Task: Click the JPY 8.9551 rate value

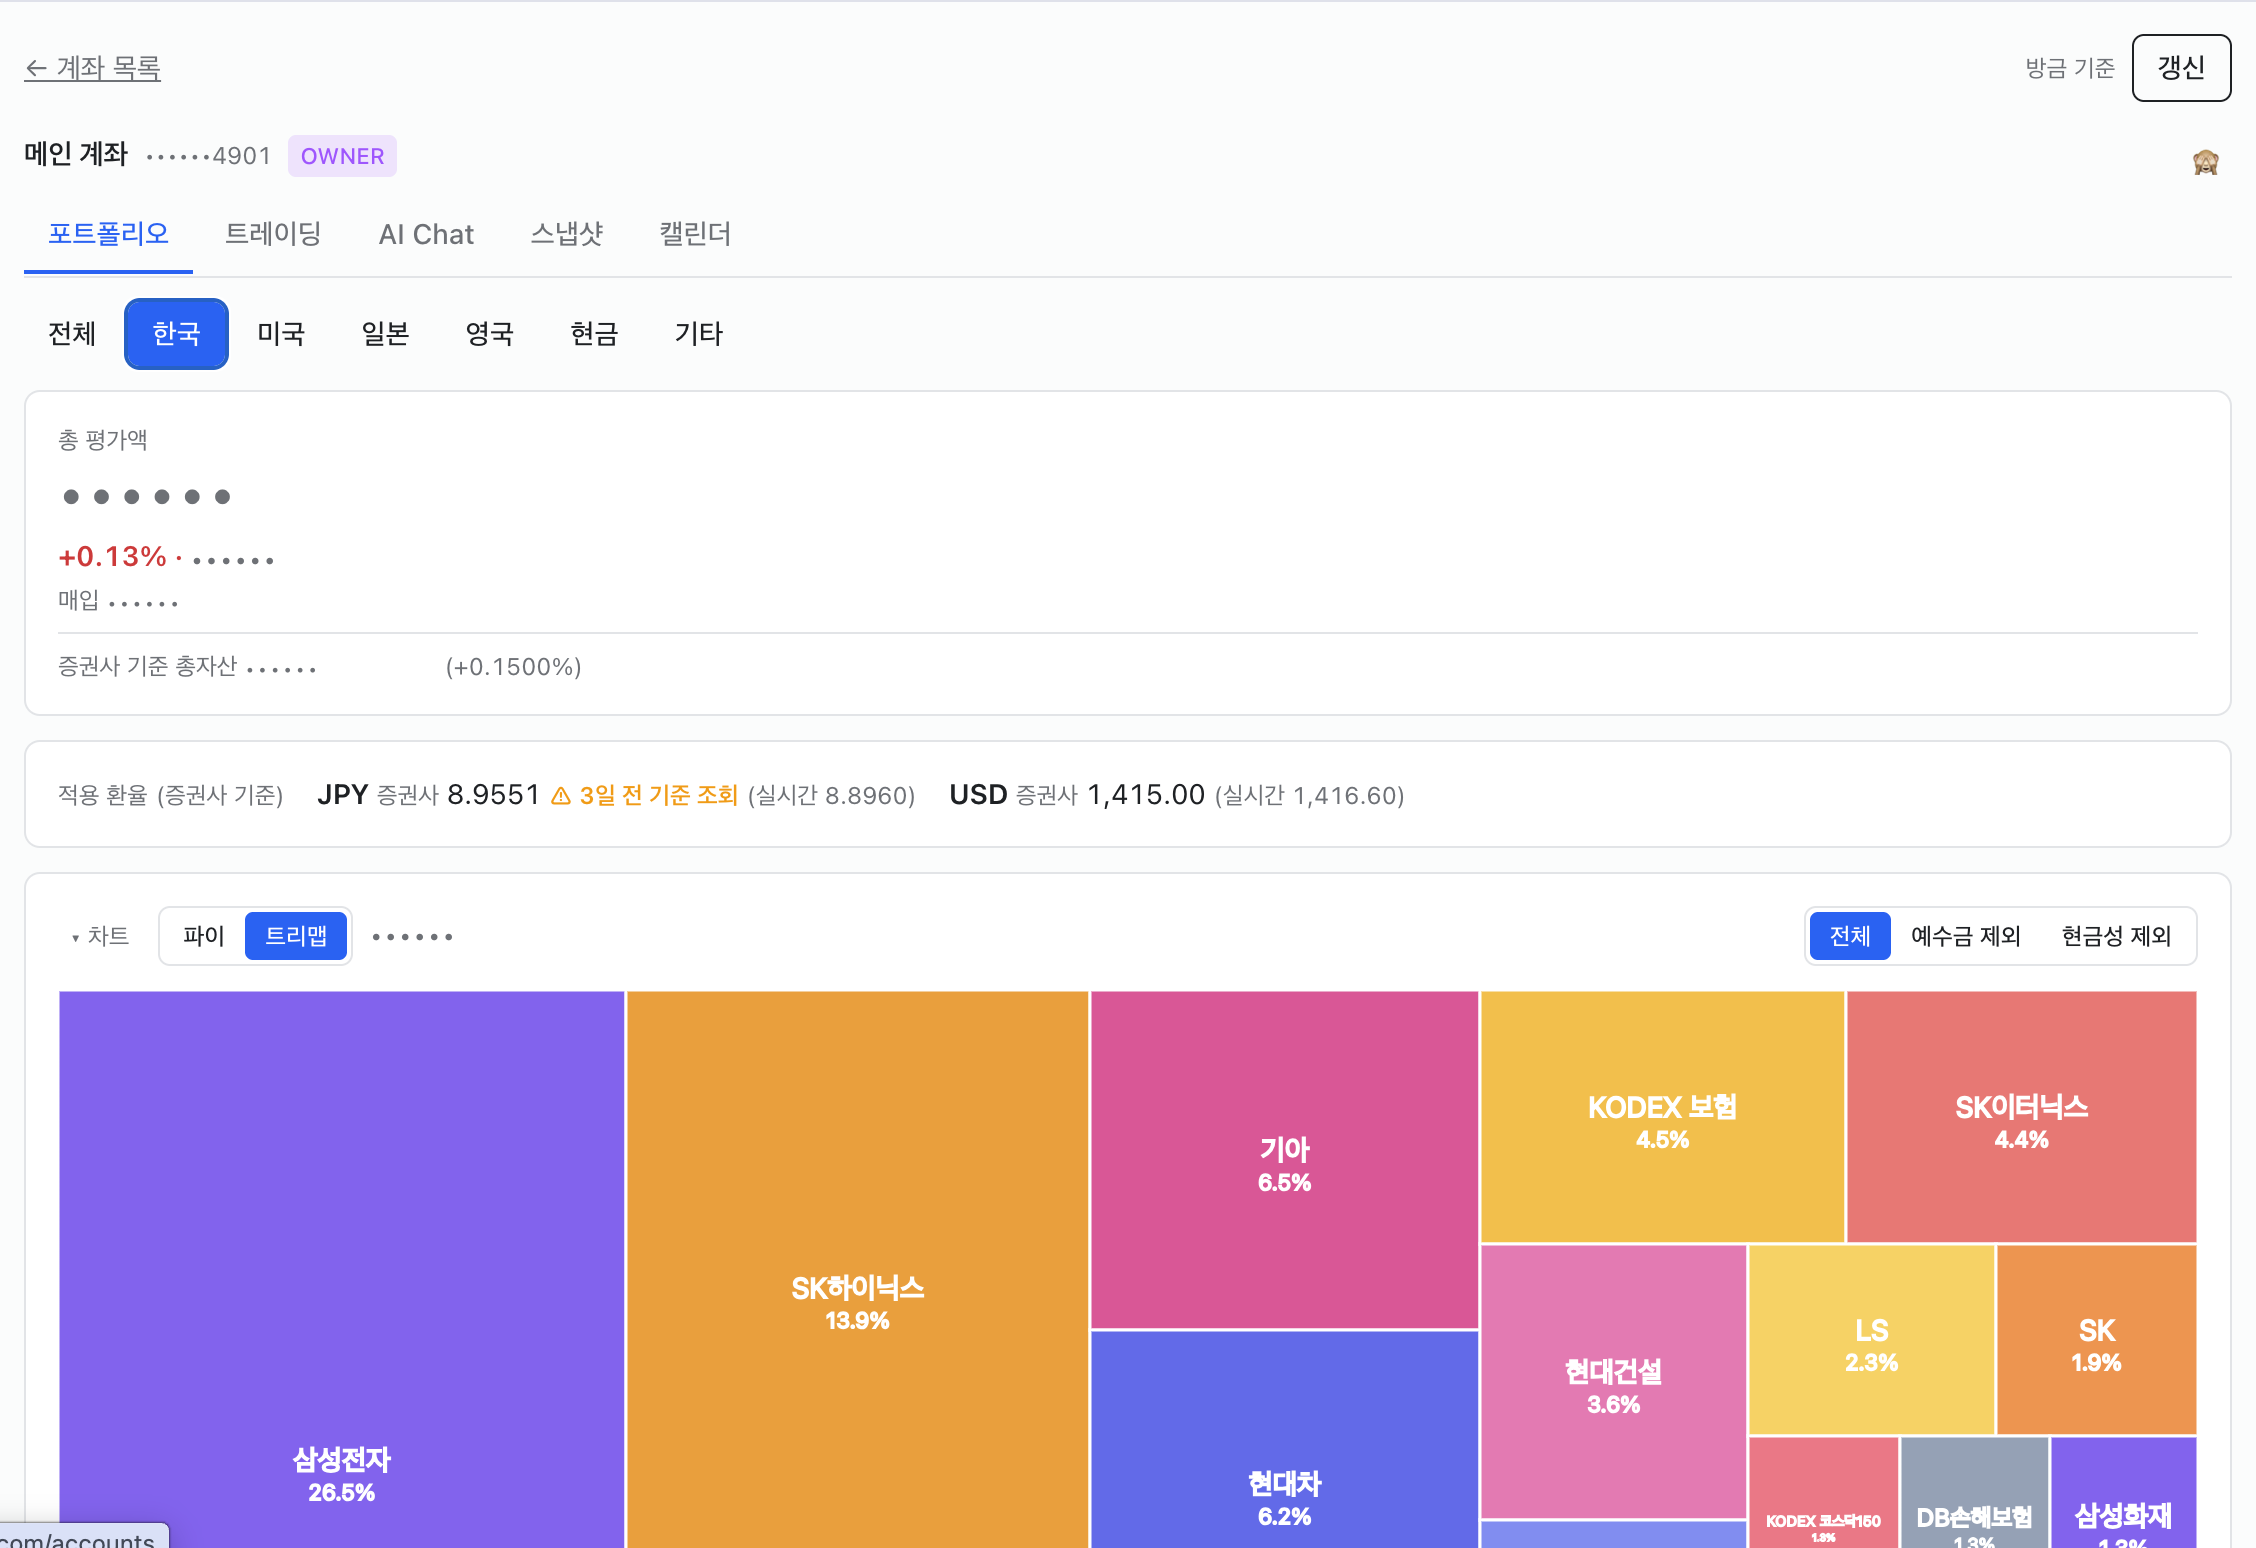Action: 493,795
